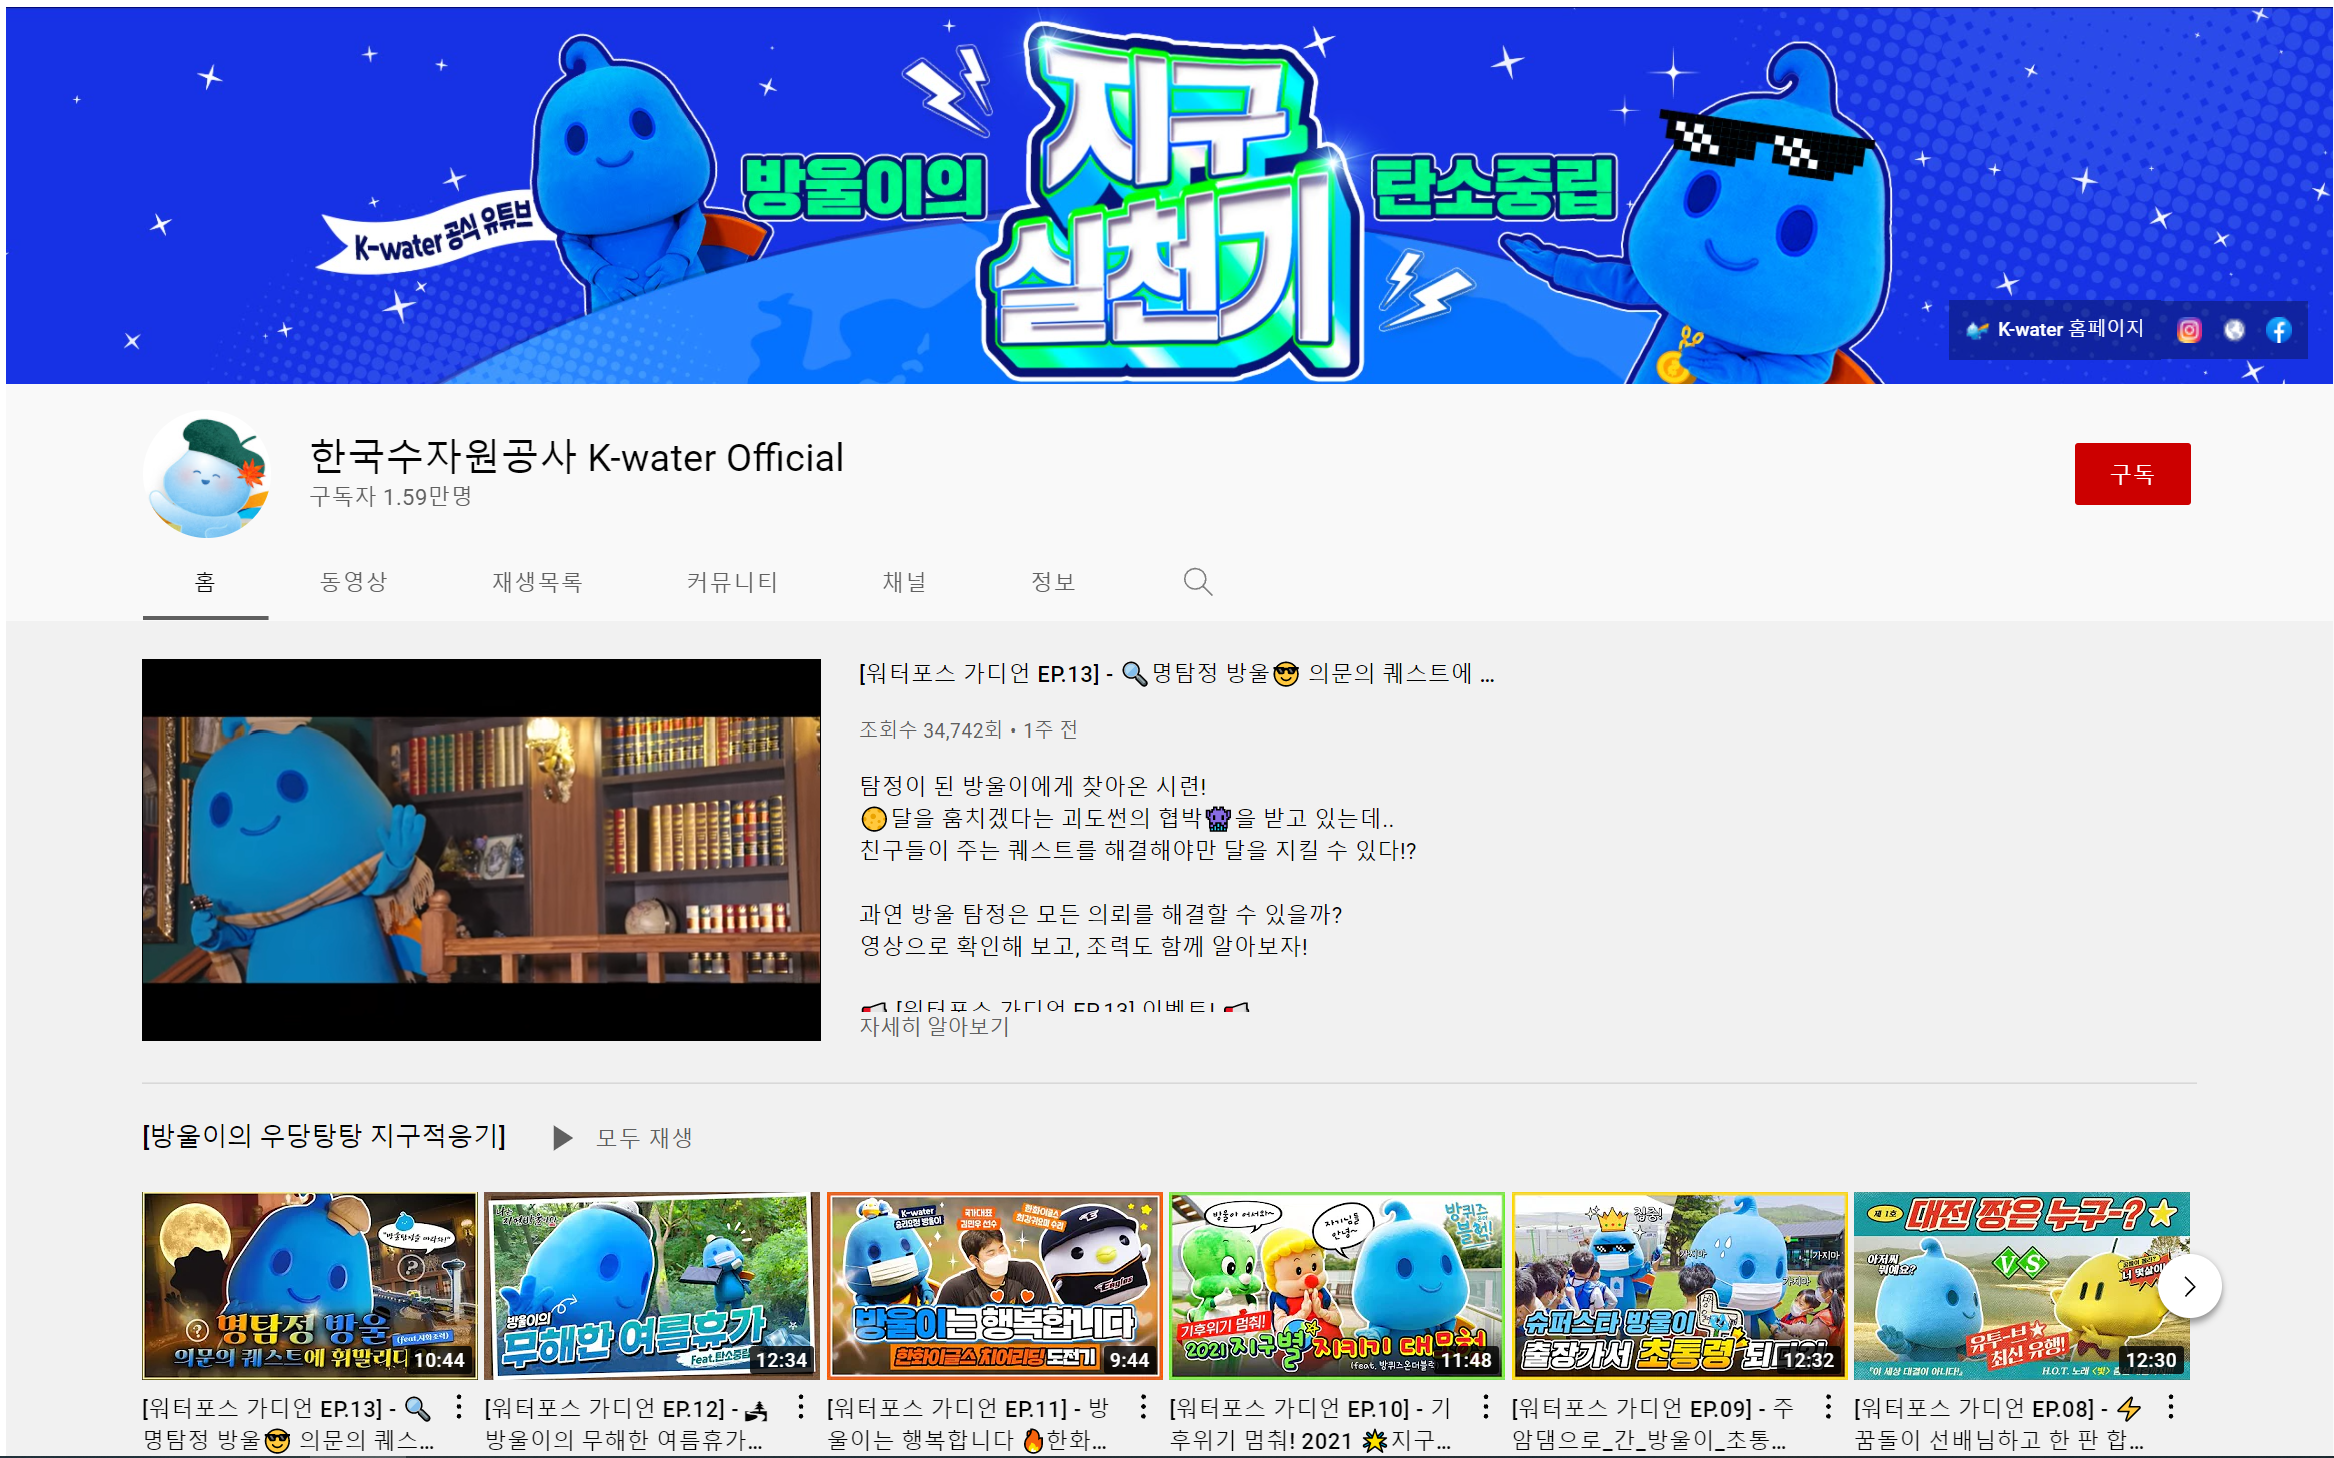Image resolution: width=2334 pixels, height=1458 pixels.
Task: Switch to the 정보 tab
Action: (x=1053, y=582)
